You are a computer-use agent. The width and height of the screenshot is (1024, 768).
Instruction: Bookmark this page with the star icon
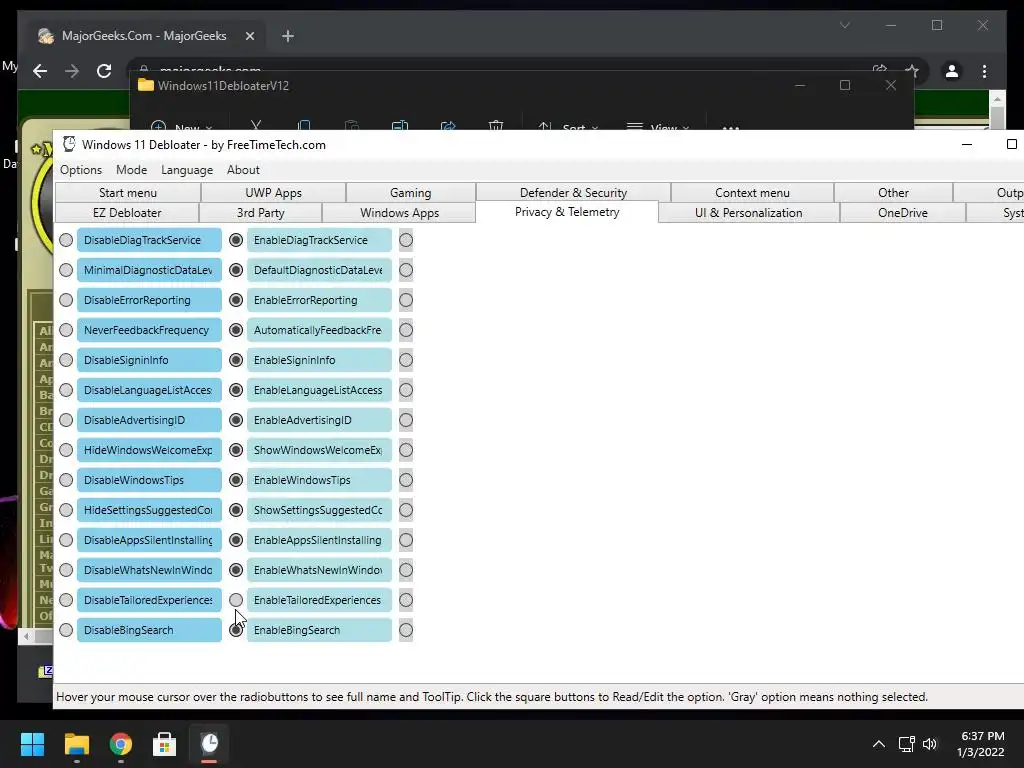[912, 70]
